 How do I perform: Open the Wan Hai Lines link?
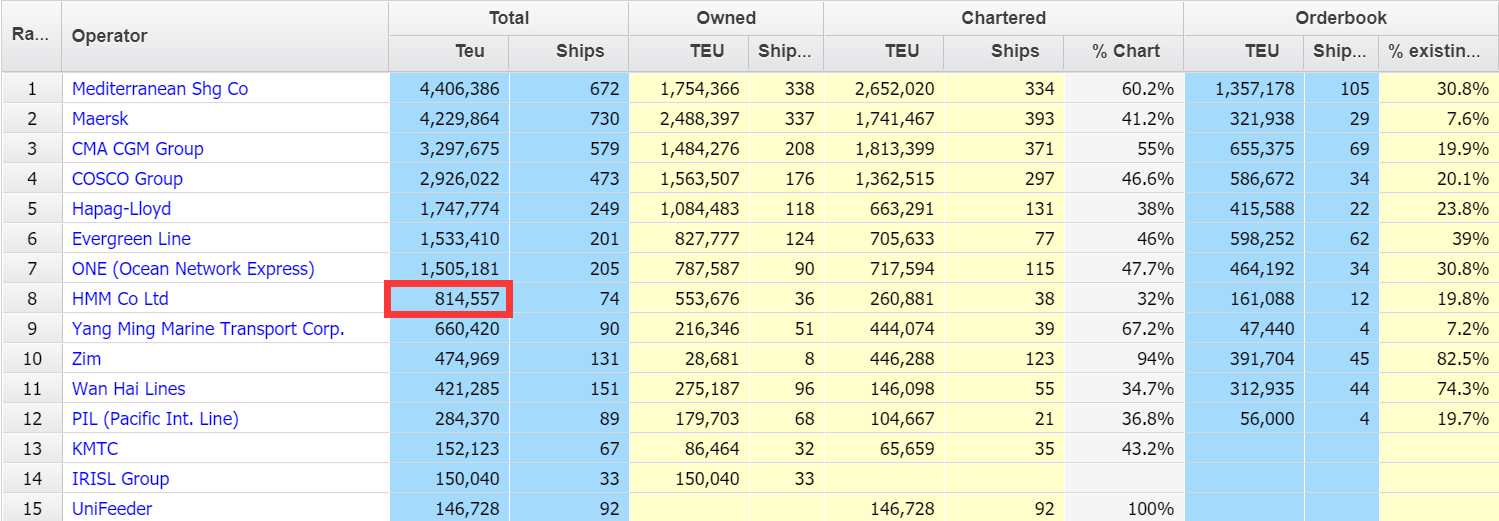(128, 389)
